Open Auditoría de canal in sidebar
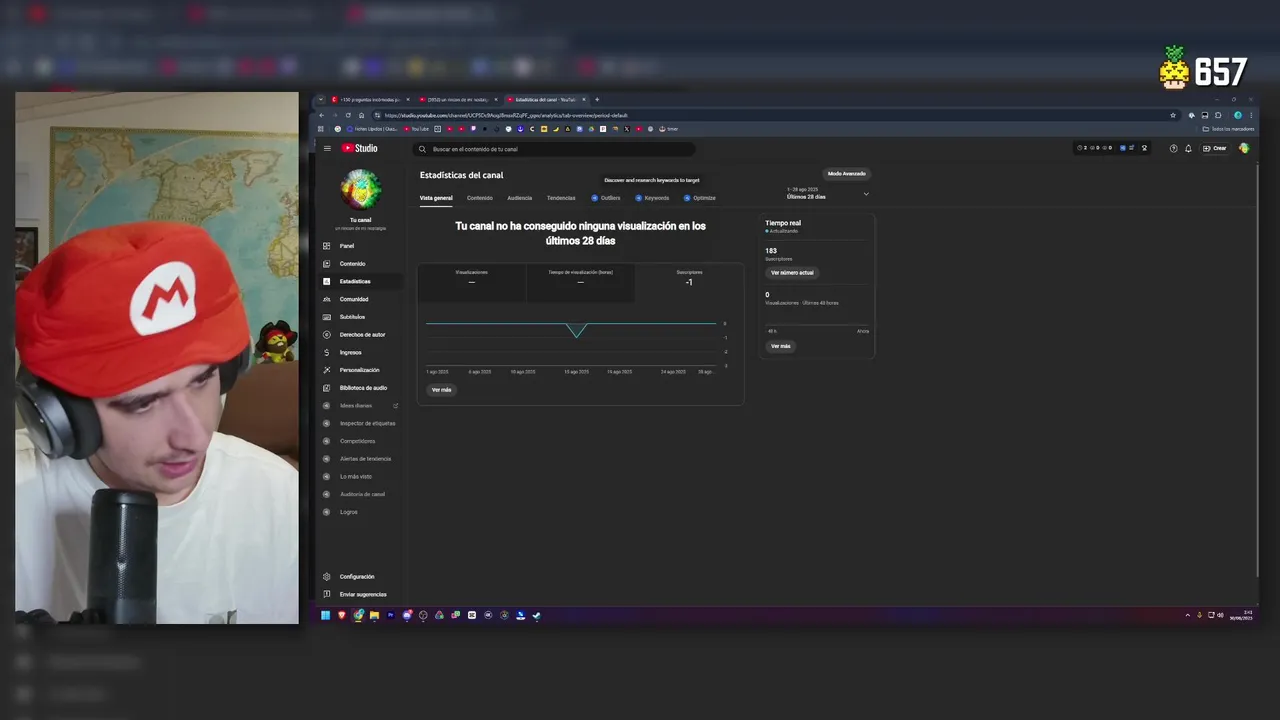 tap(362, 494)
